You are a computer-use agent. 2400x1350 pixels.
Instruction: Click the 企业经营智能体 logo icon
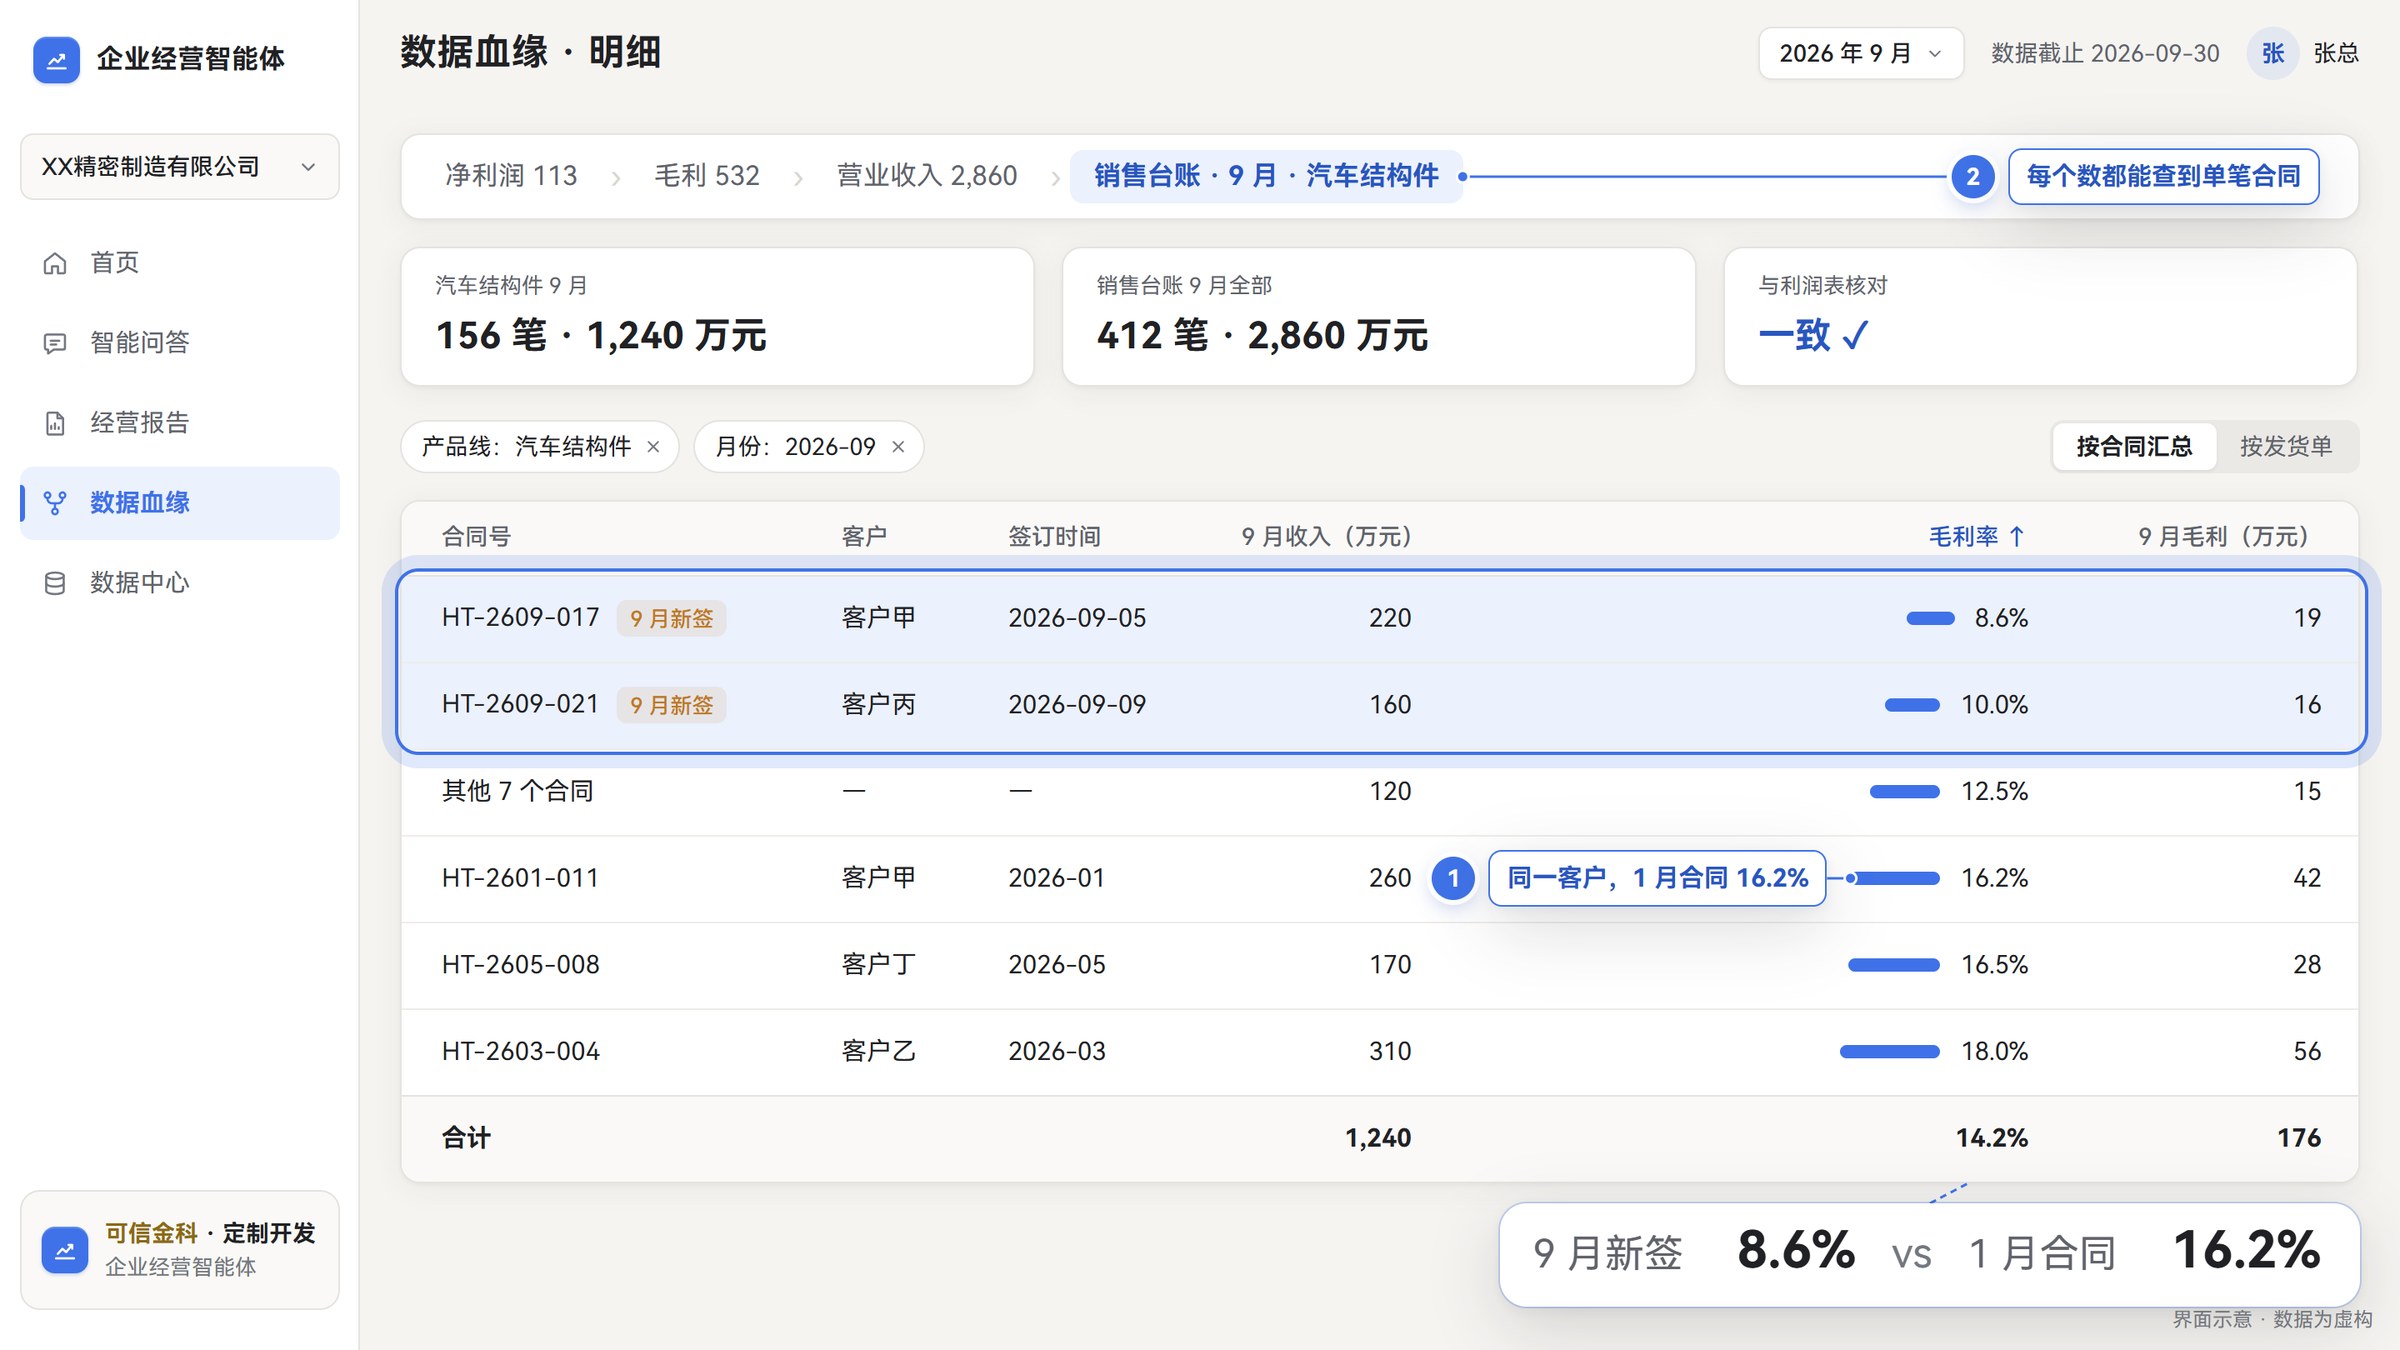coord(56,59)
